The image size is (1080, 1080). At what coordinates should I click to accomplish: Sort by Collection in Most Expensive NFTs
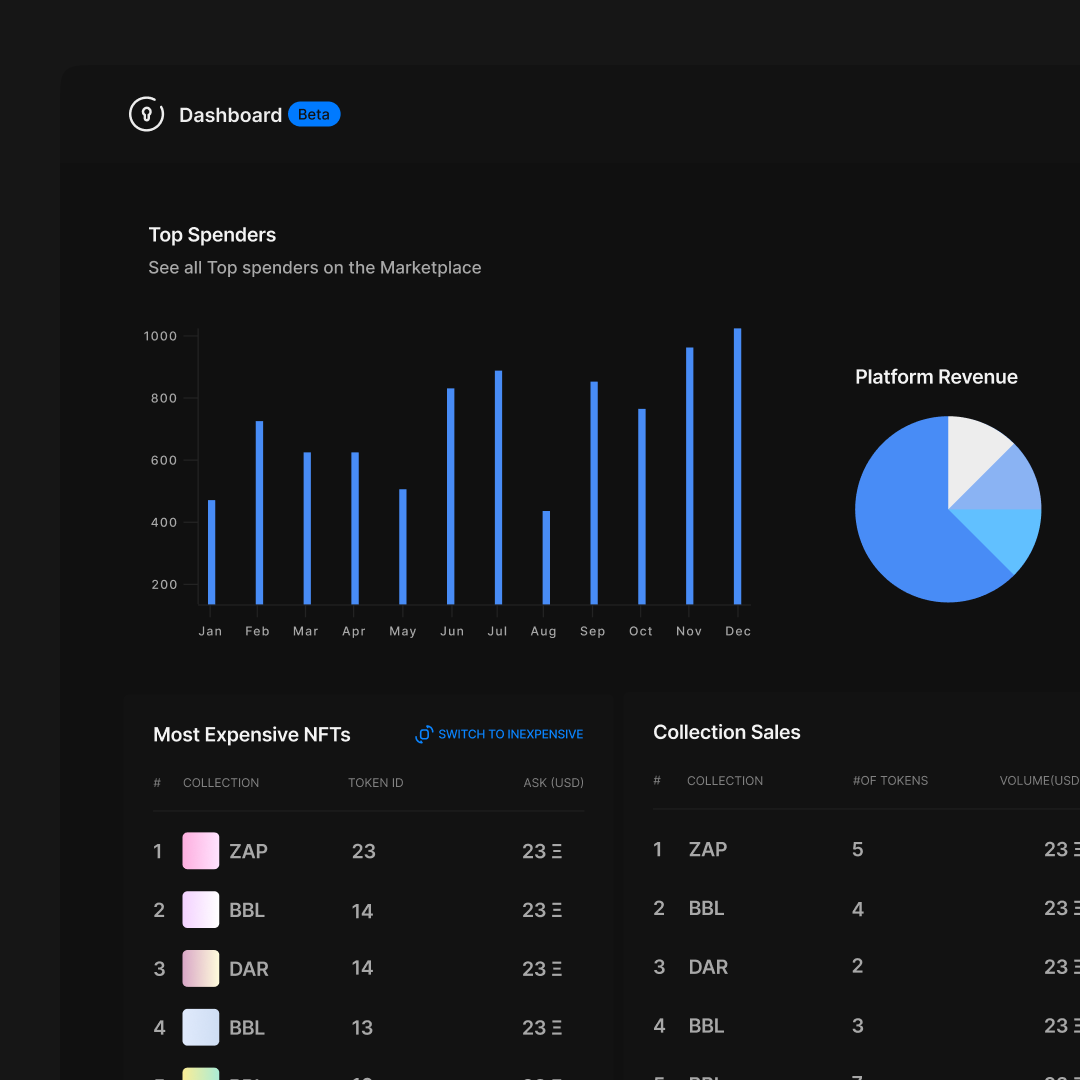(x=221, y=783)
